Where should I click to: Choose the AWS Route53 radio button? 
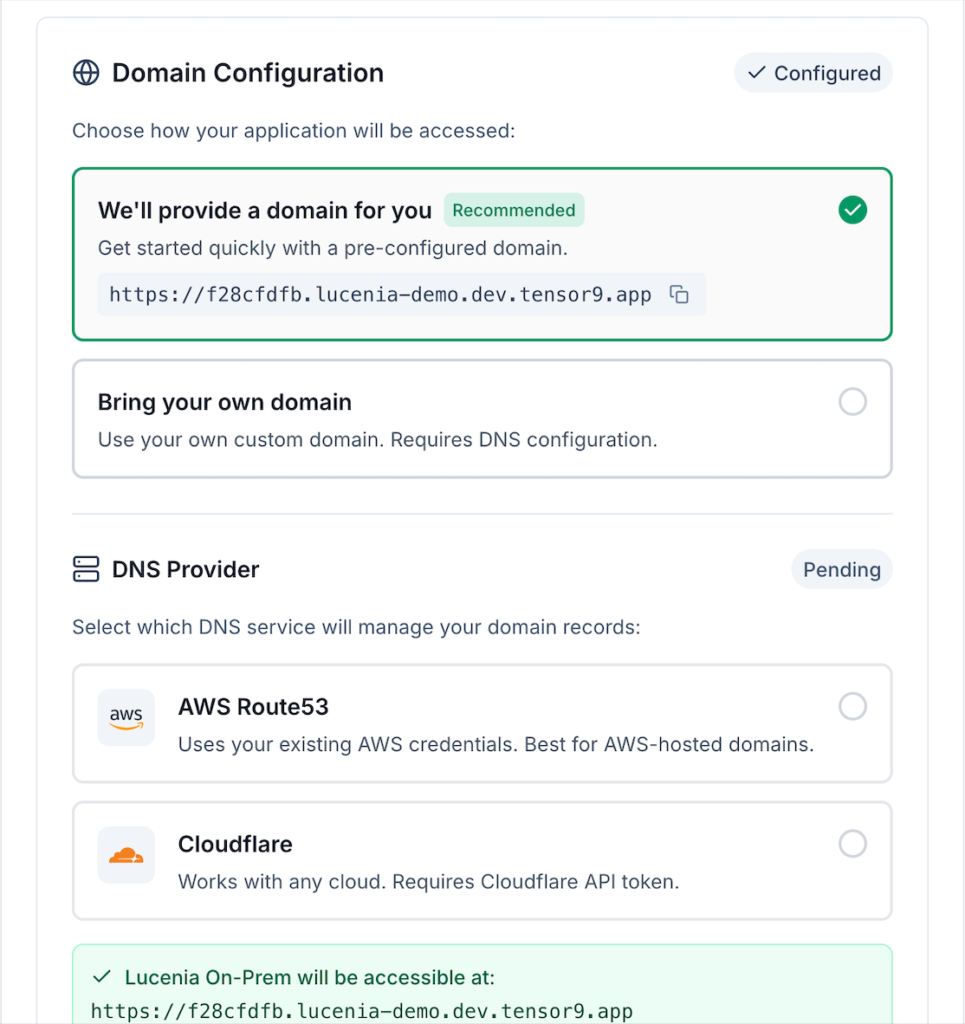coord(853,707)
